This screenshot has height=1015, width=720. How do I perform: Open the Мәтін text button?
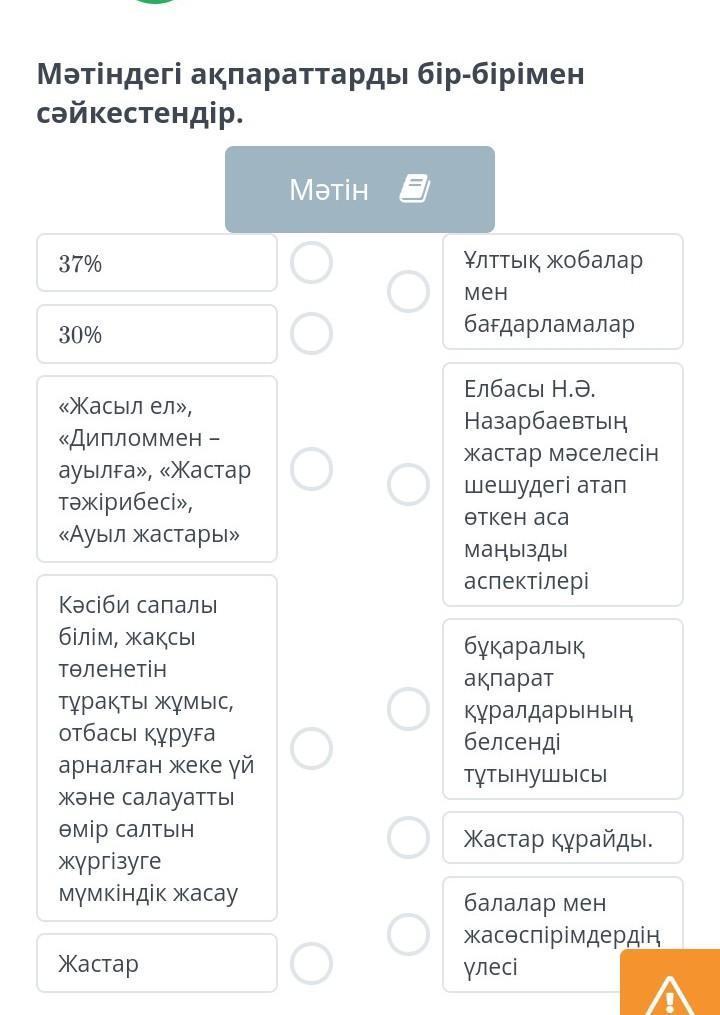tap(360, 190)
